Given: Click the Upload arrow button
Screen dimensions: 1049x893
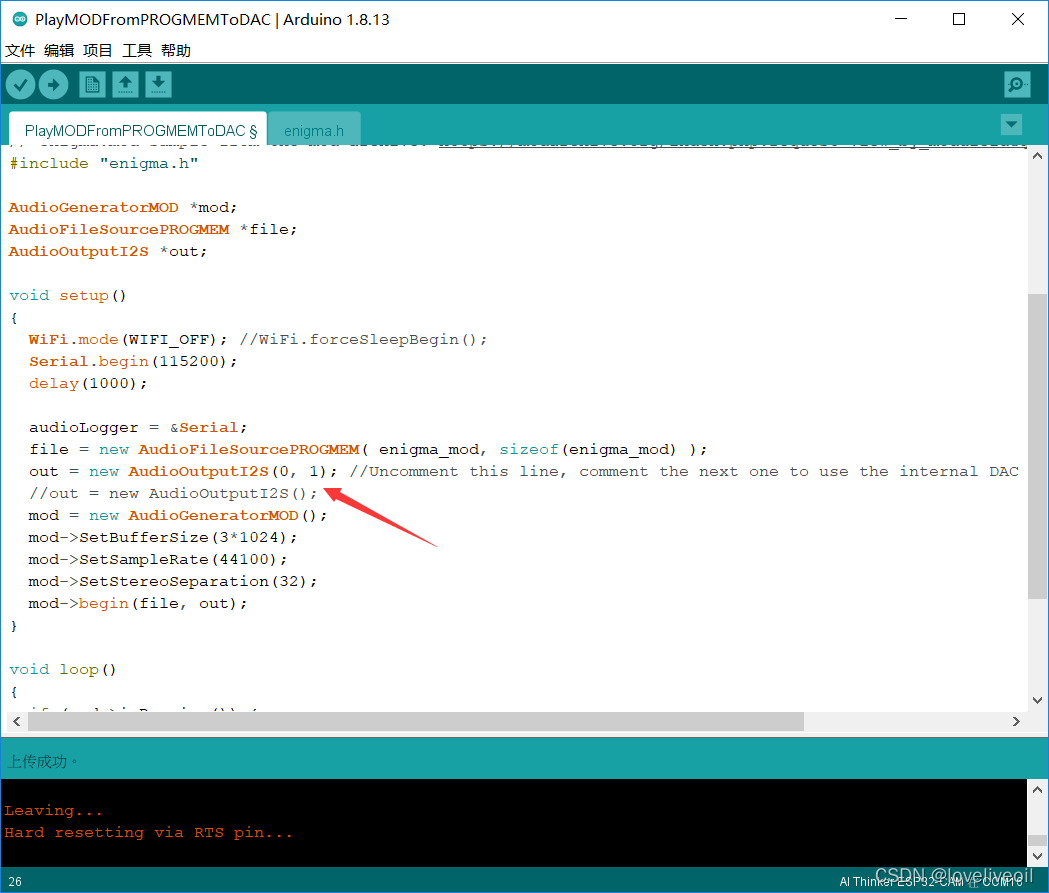Looking at the screenshot, I should tap(54, 85).
